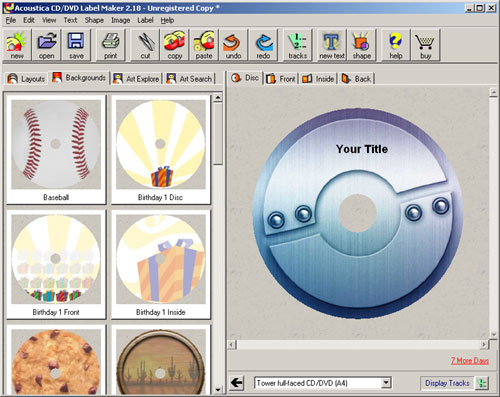Select the desert cactus barrel background
Image resolution: width=500 pixels, height=397 pixels.
161,360
